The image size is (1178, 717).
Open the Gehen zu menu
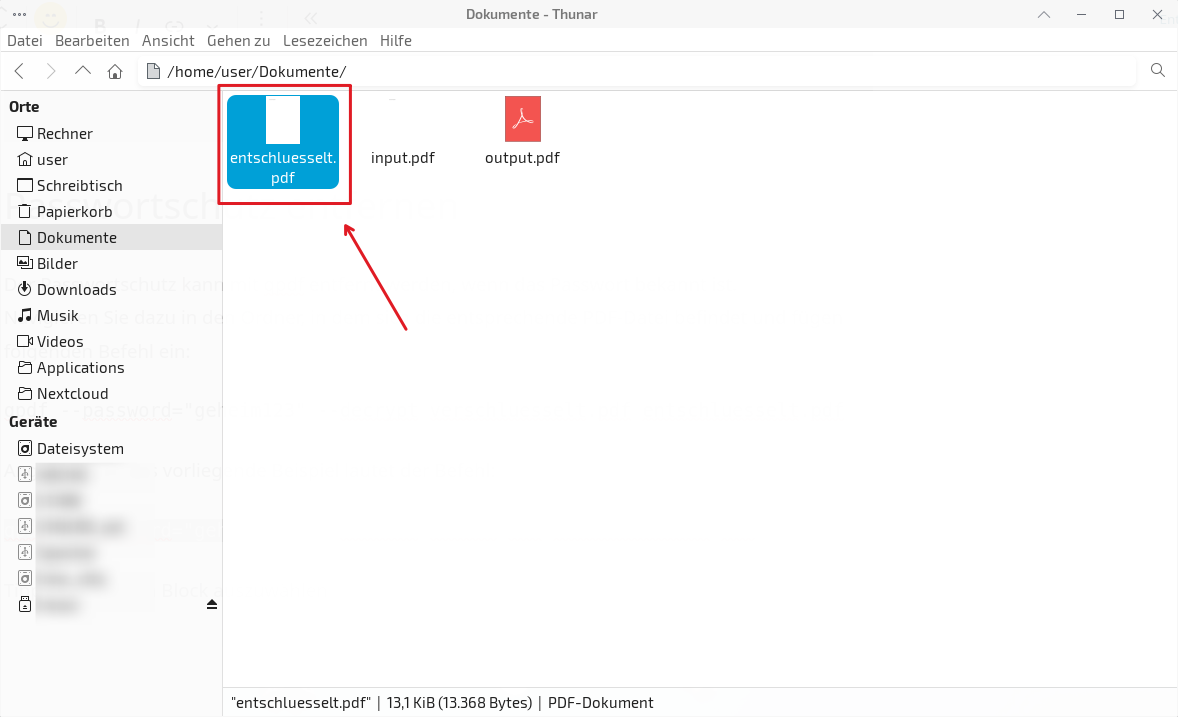click(x=238, y=41)
